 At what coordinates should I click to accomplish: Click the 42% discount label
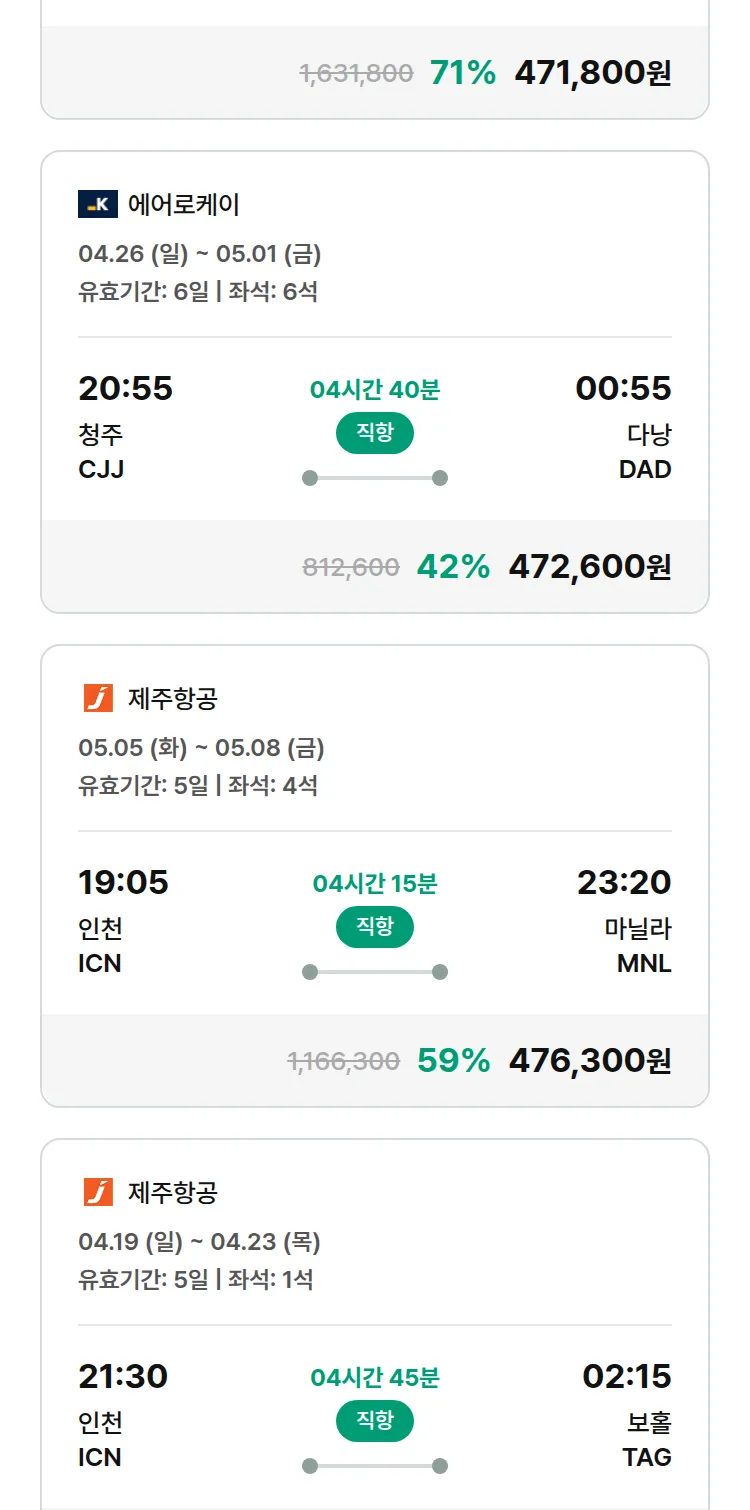(453, 567)
